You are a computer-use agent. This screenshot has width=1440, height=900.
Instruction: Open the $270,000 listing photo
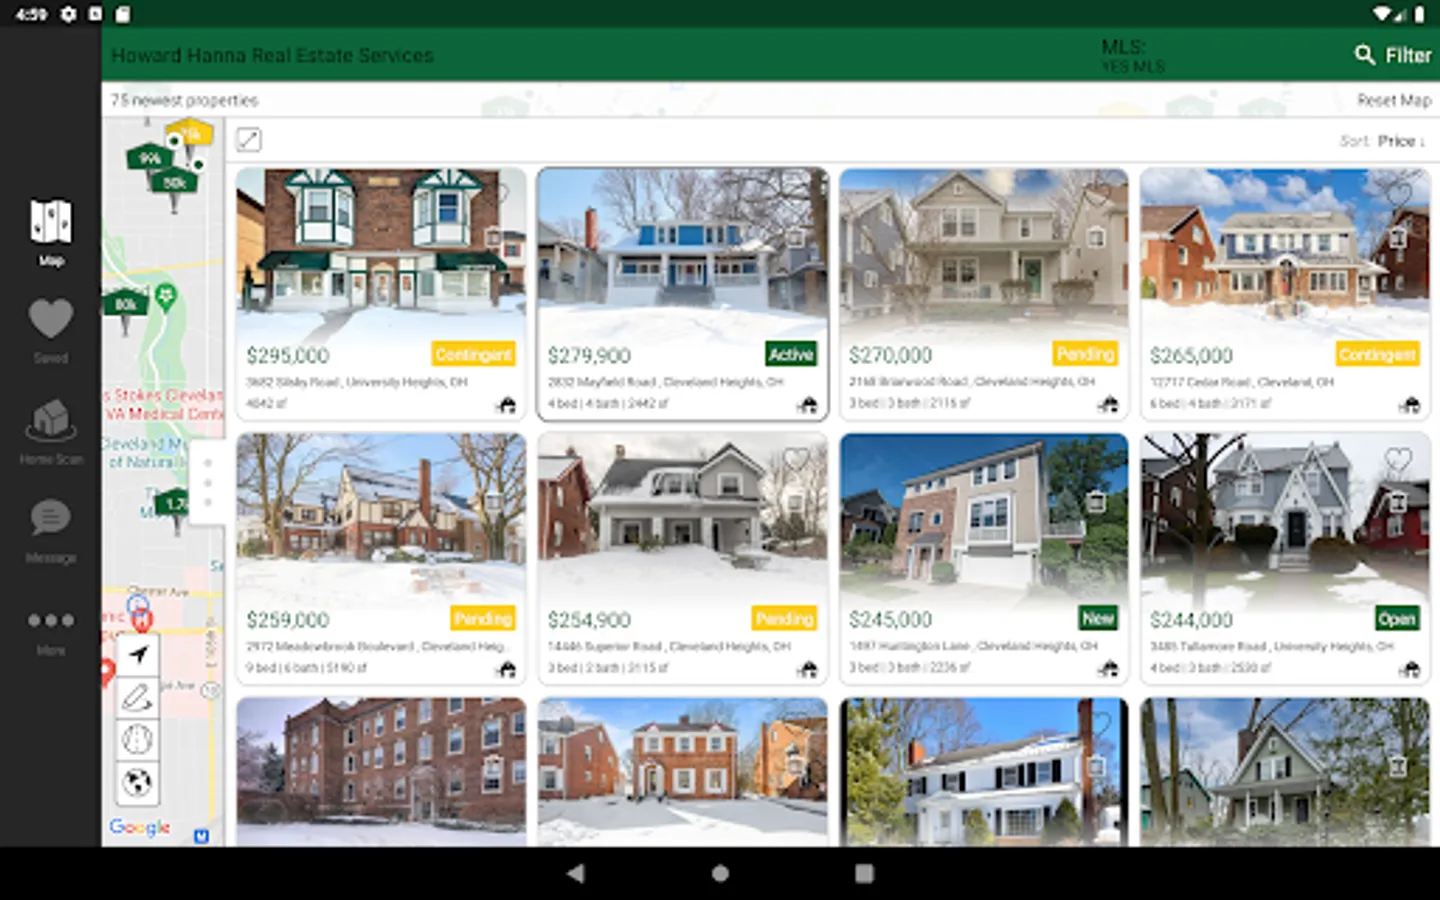coord(984,254)
